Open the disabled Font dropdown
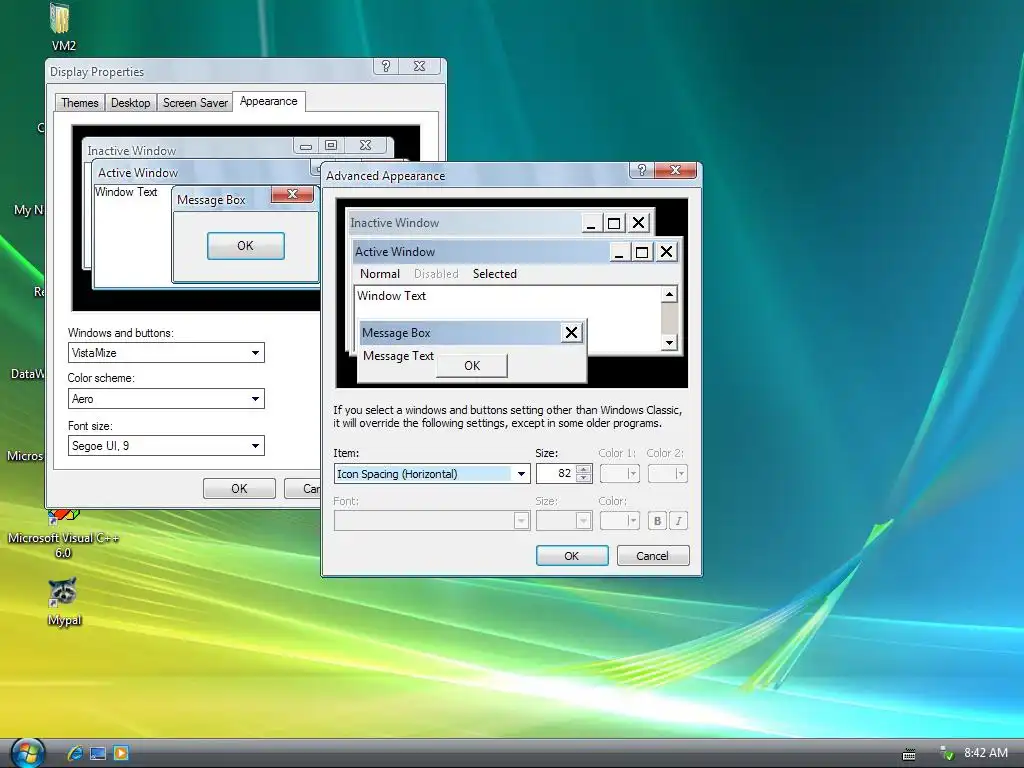 coord(432,520)
